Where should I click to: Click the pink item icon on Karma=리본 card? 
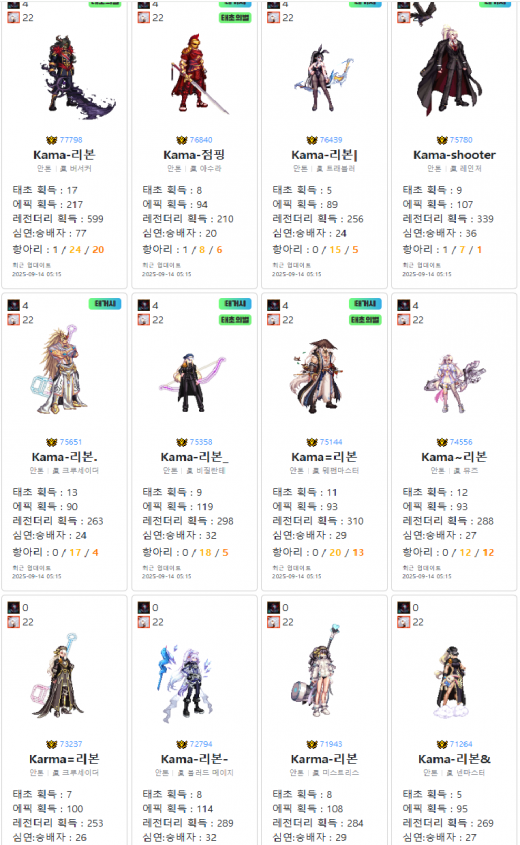13,622
